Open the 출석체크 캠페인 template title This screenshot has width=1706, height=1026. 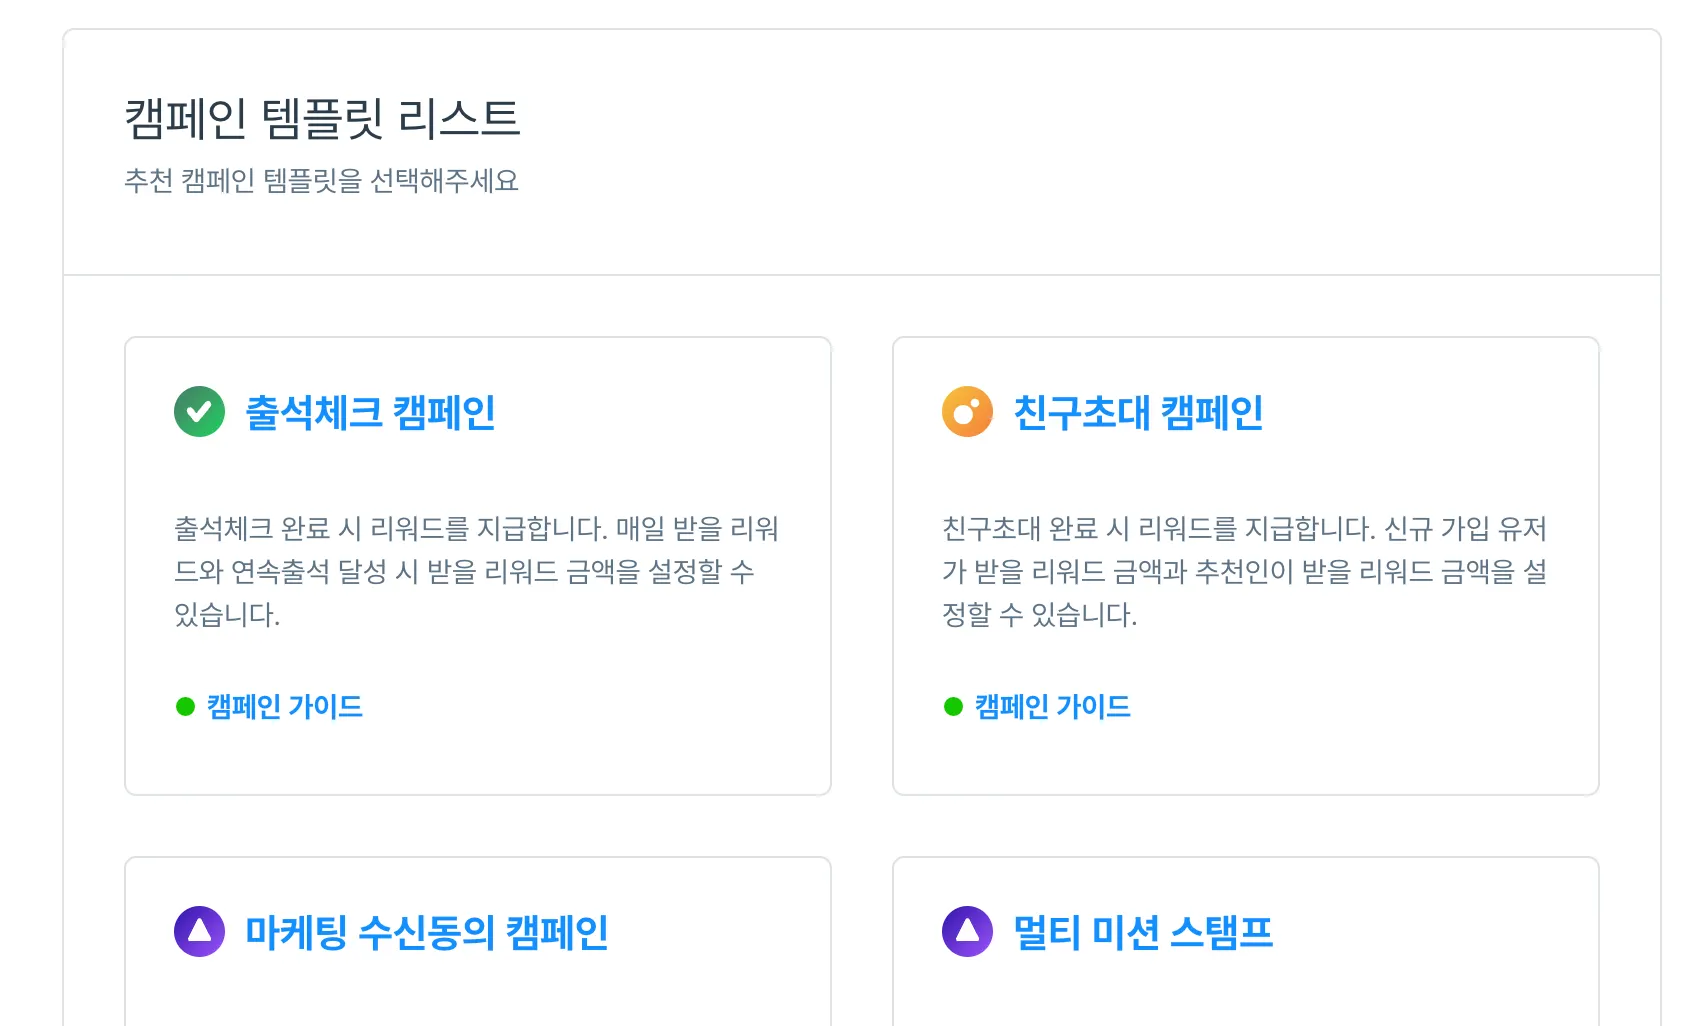[x=370, y=413]
